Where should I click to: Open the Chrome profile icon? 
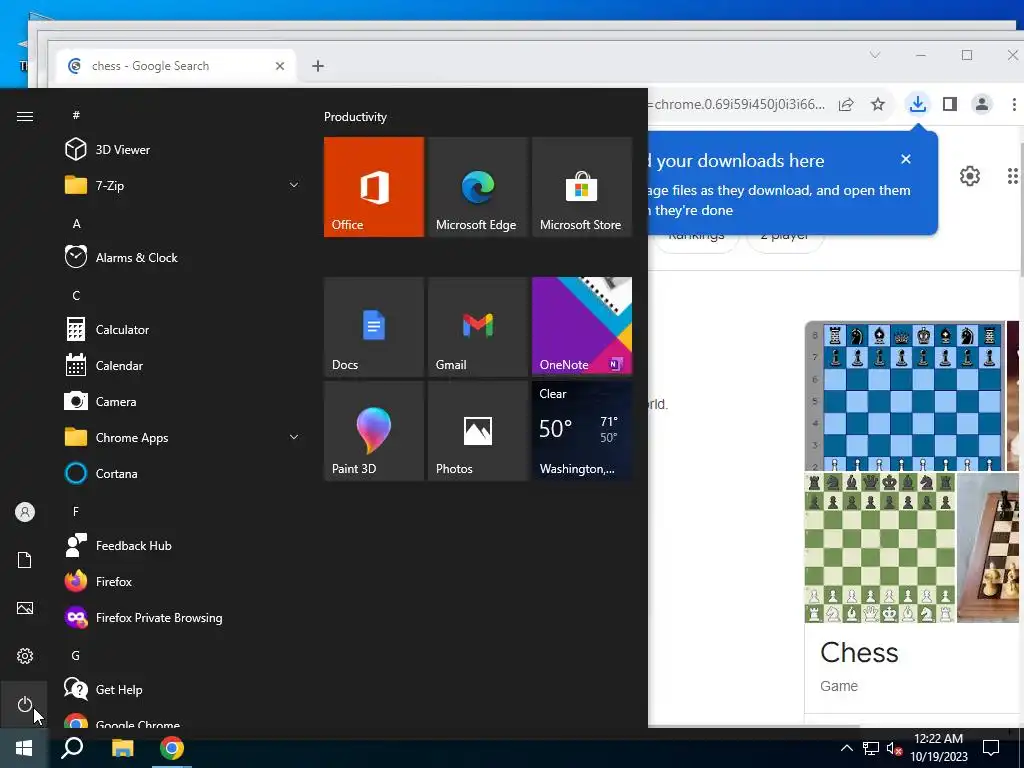(x=982, y=104)
